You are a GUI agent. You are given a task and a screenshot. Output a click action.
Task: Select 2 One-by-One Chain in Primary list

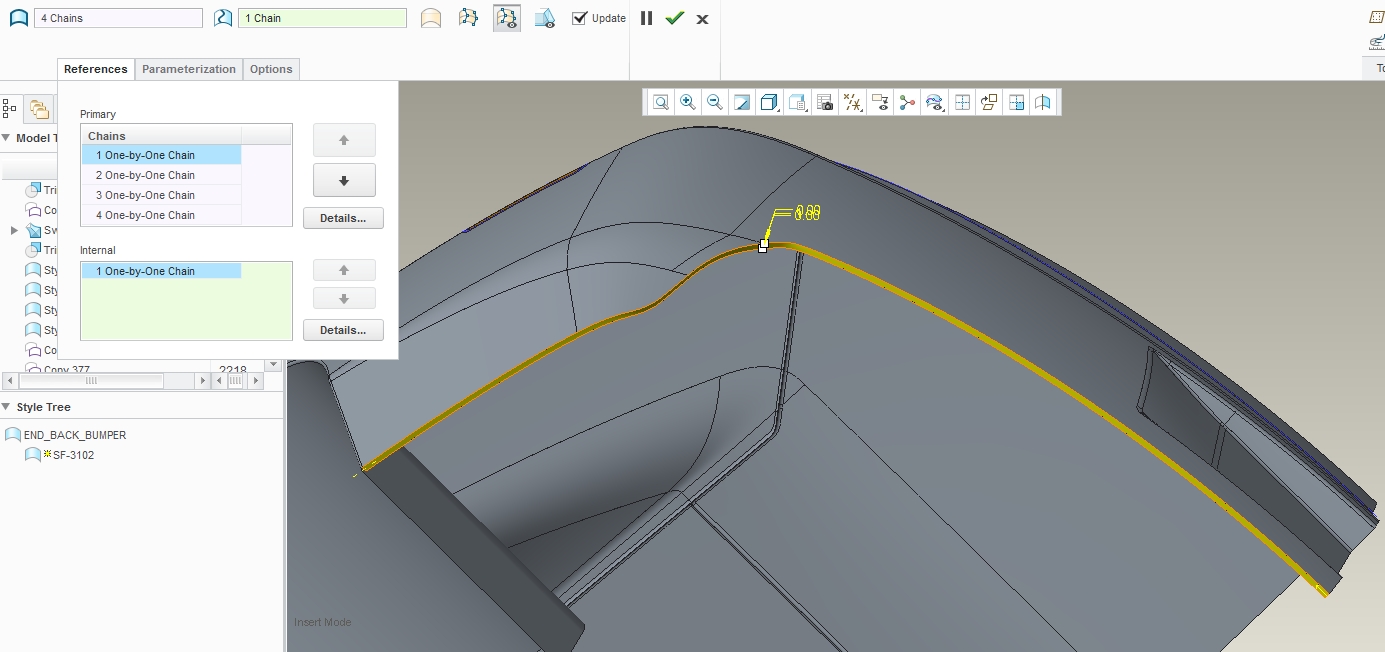161,175
